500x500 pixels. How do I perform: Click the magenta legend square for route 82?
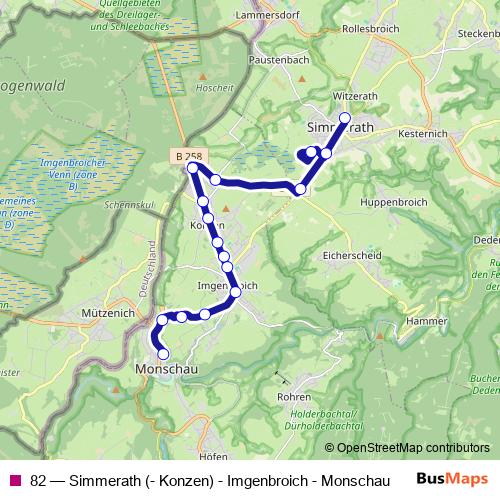click(16, 480)
